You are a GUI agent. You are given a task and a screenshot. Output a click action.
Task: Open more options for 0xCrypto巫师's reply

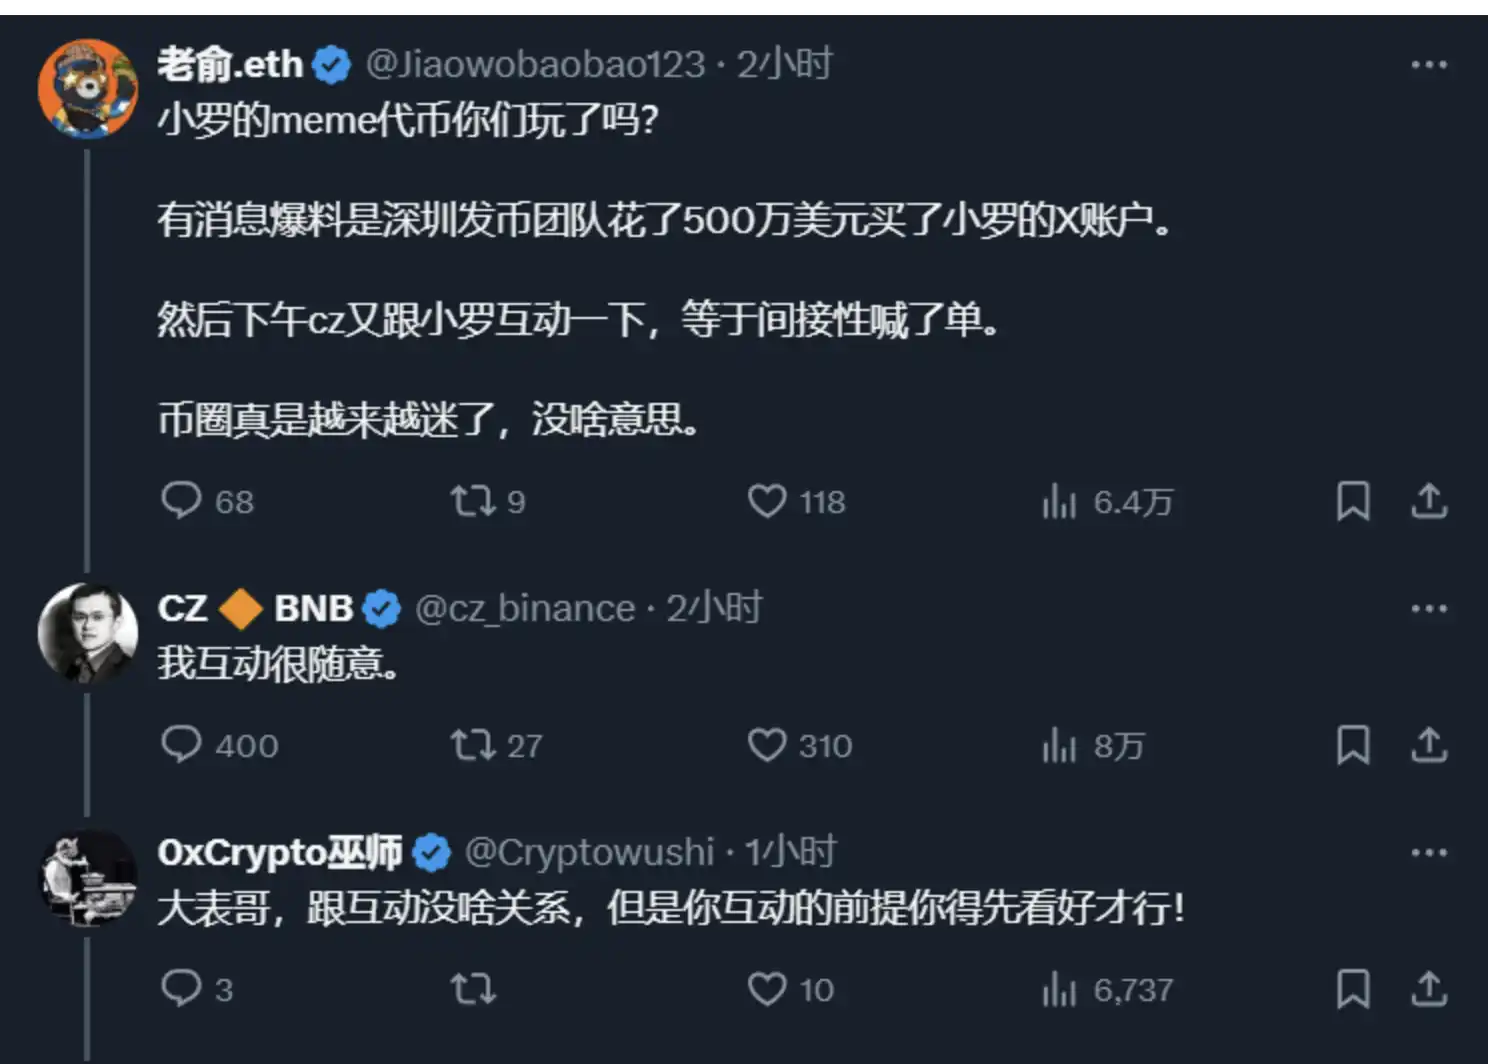click(x=1429, y=853)
